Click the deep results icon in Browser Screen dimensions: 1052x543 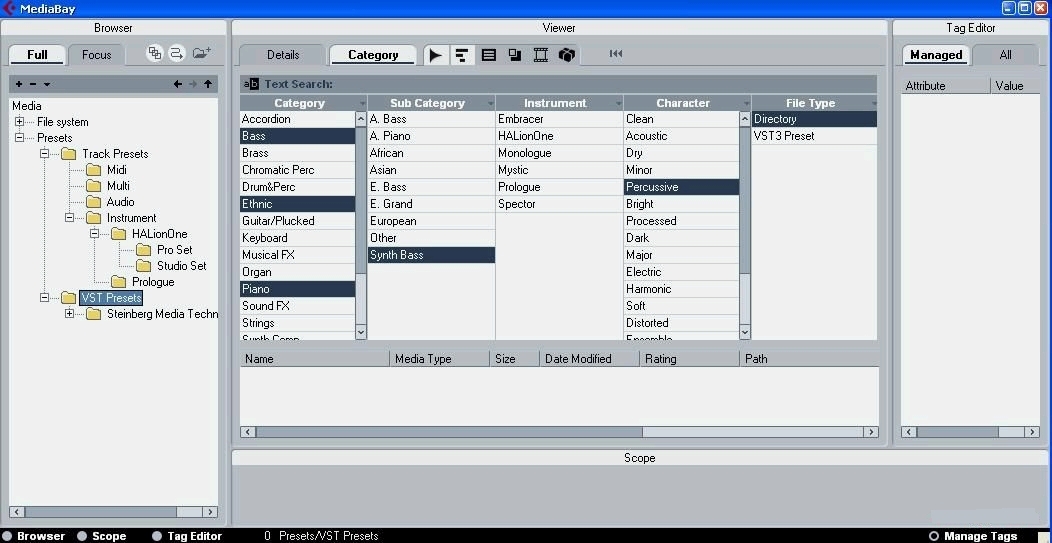click(155, 53)
